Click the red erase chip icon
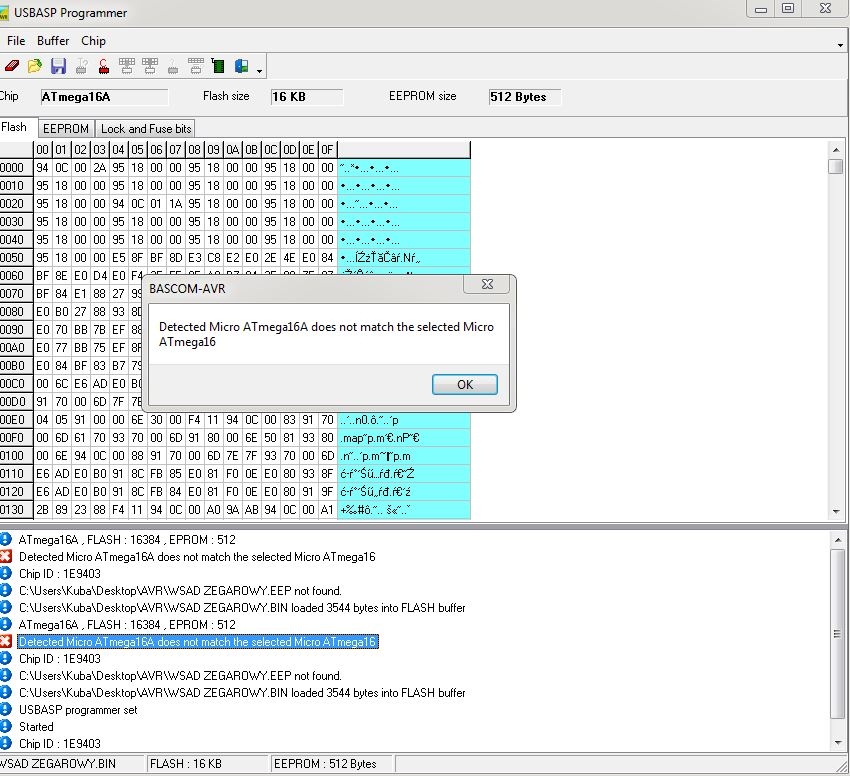 tap(104, 66)
